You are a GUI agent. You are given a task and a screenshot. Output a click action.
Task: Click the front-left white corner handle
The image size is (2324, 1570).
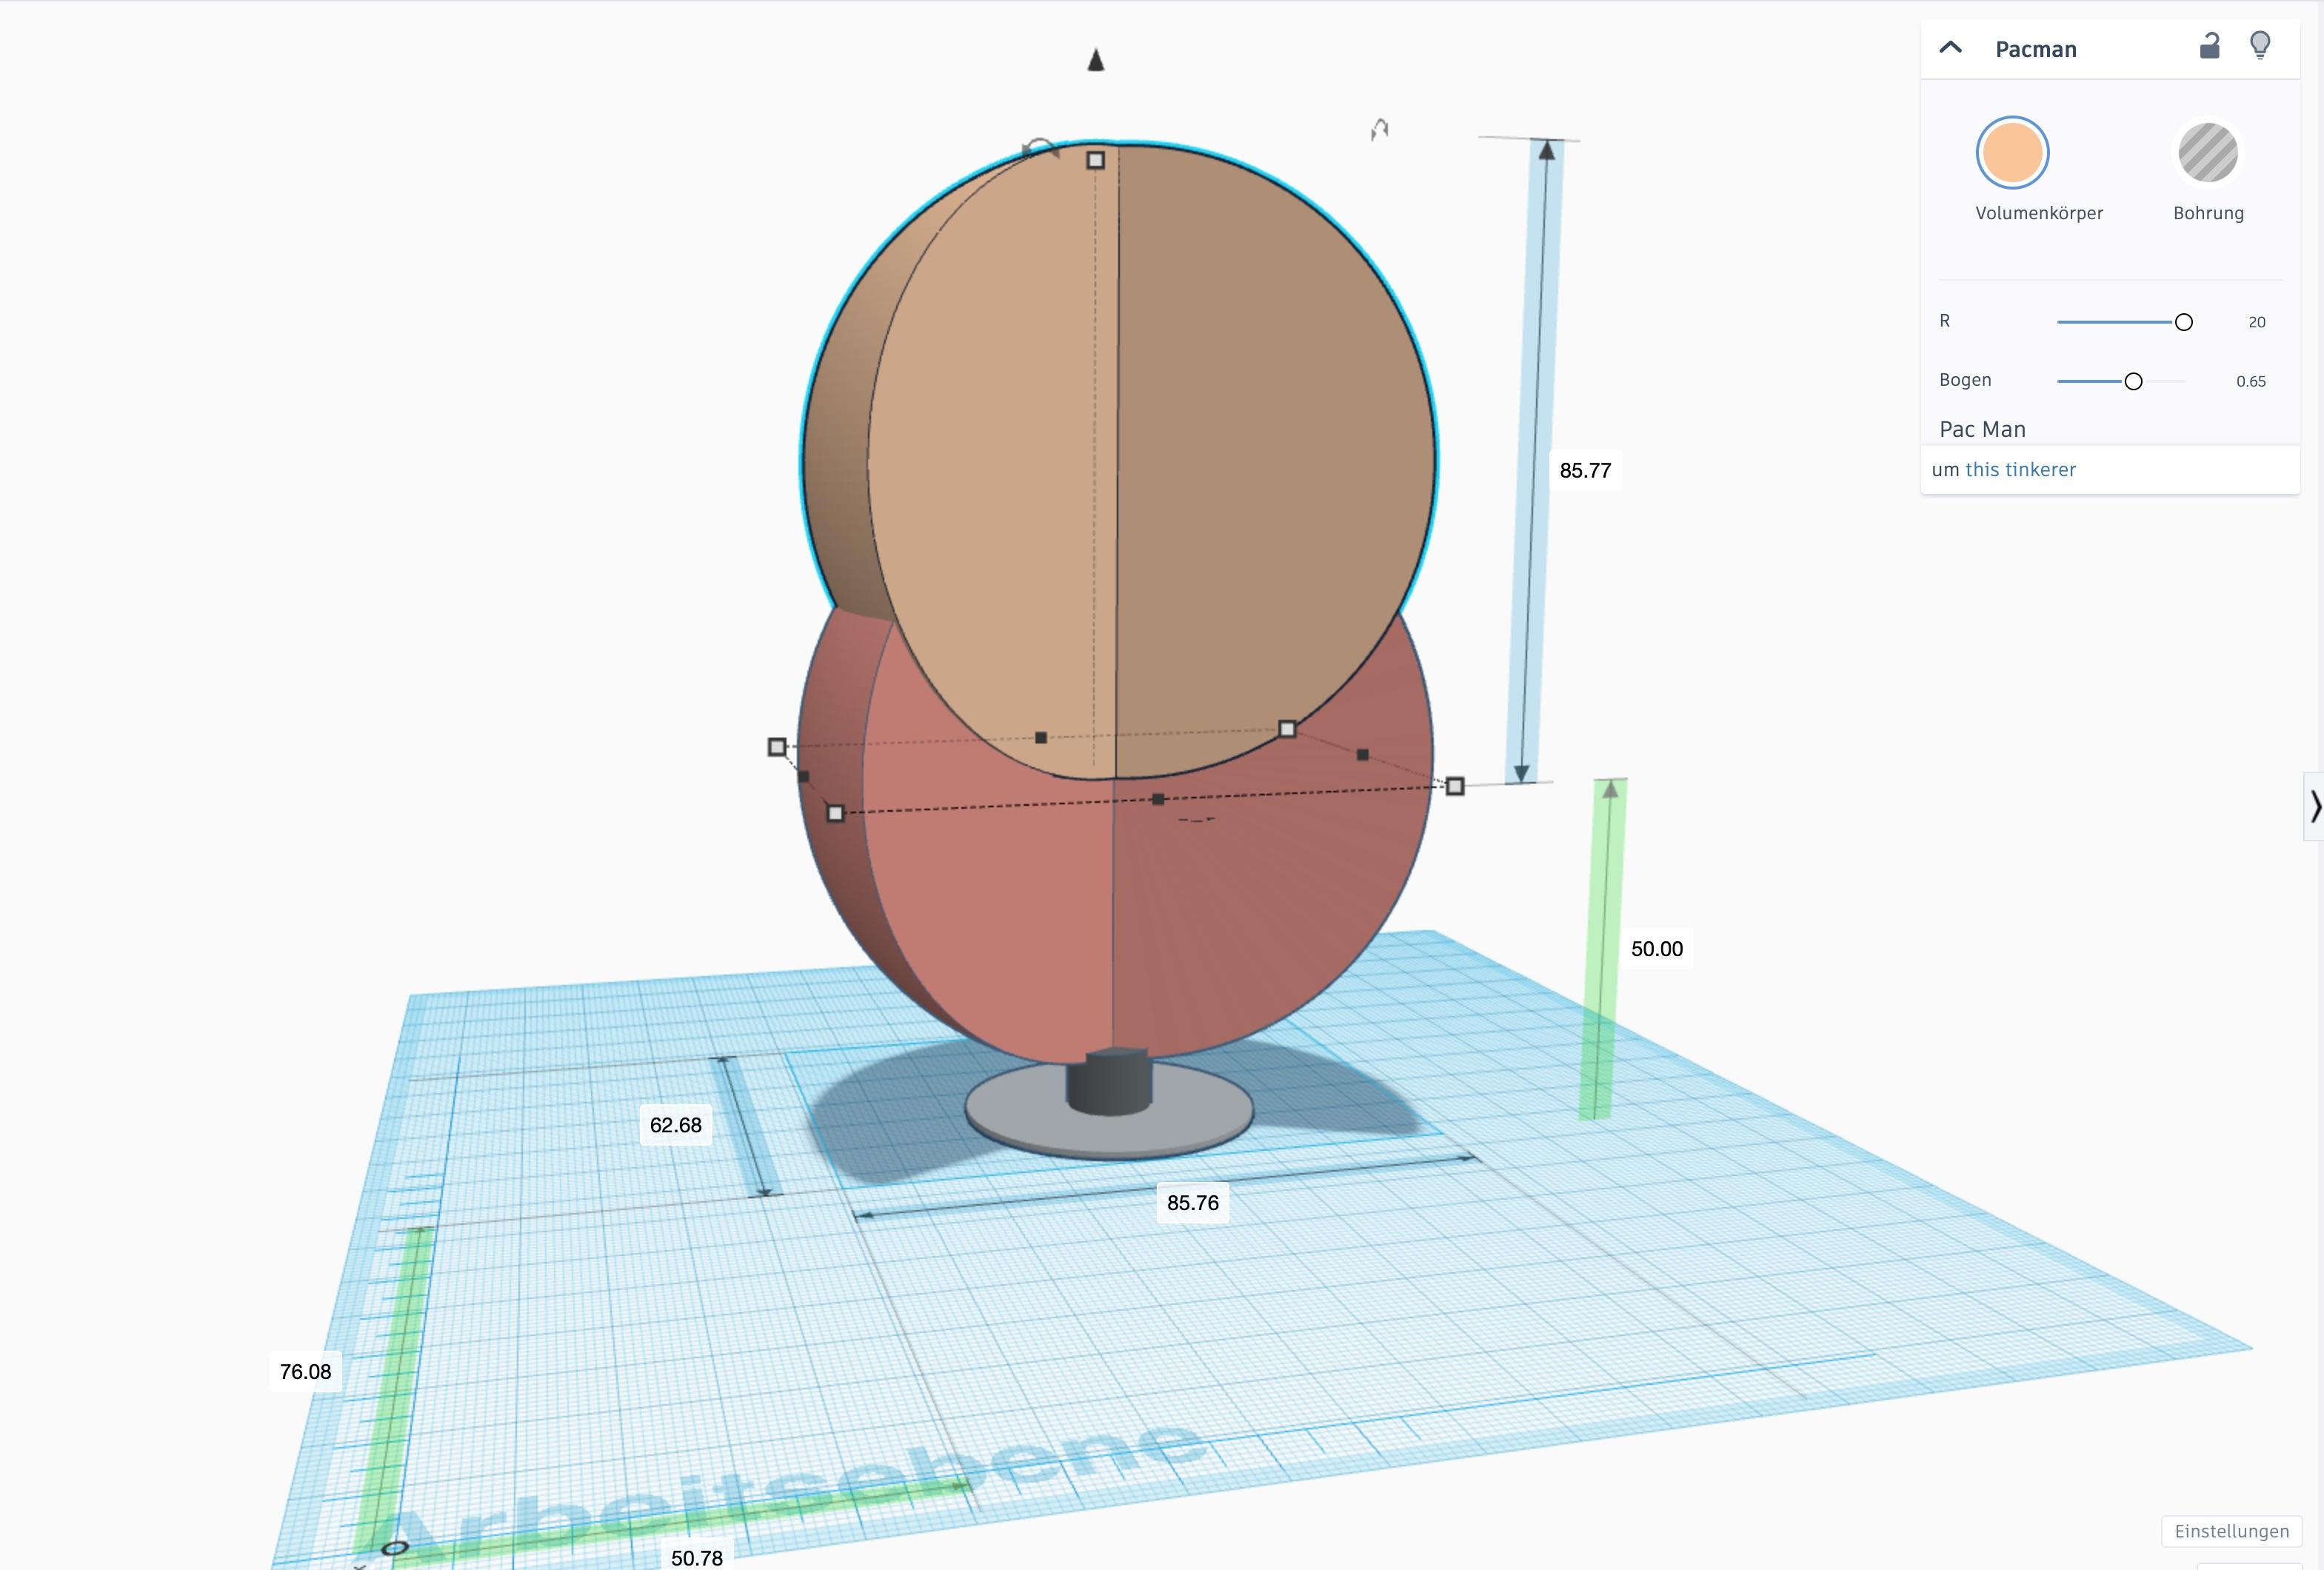pyautogui.click(x=836, y=814)
